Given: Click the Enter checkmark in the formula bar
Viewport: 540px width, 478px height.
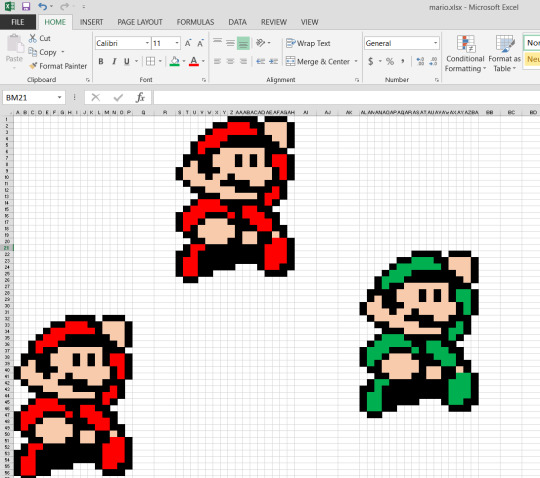Looking at the screenshot, I should coord(118,98).
